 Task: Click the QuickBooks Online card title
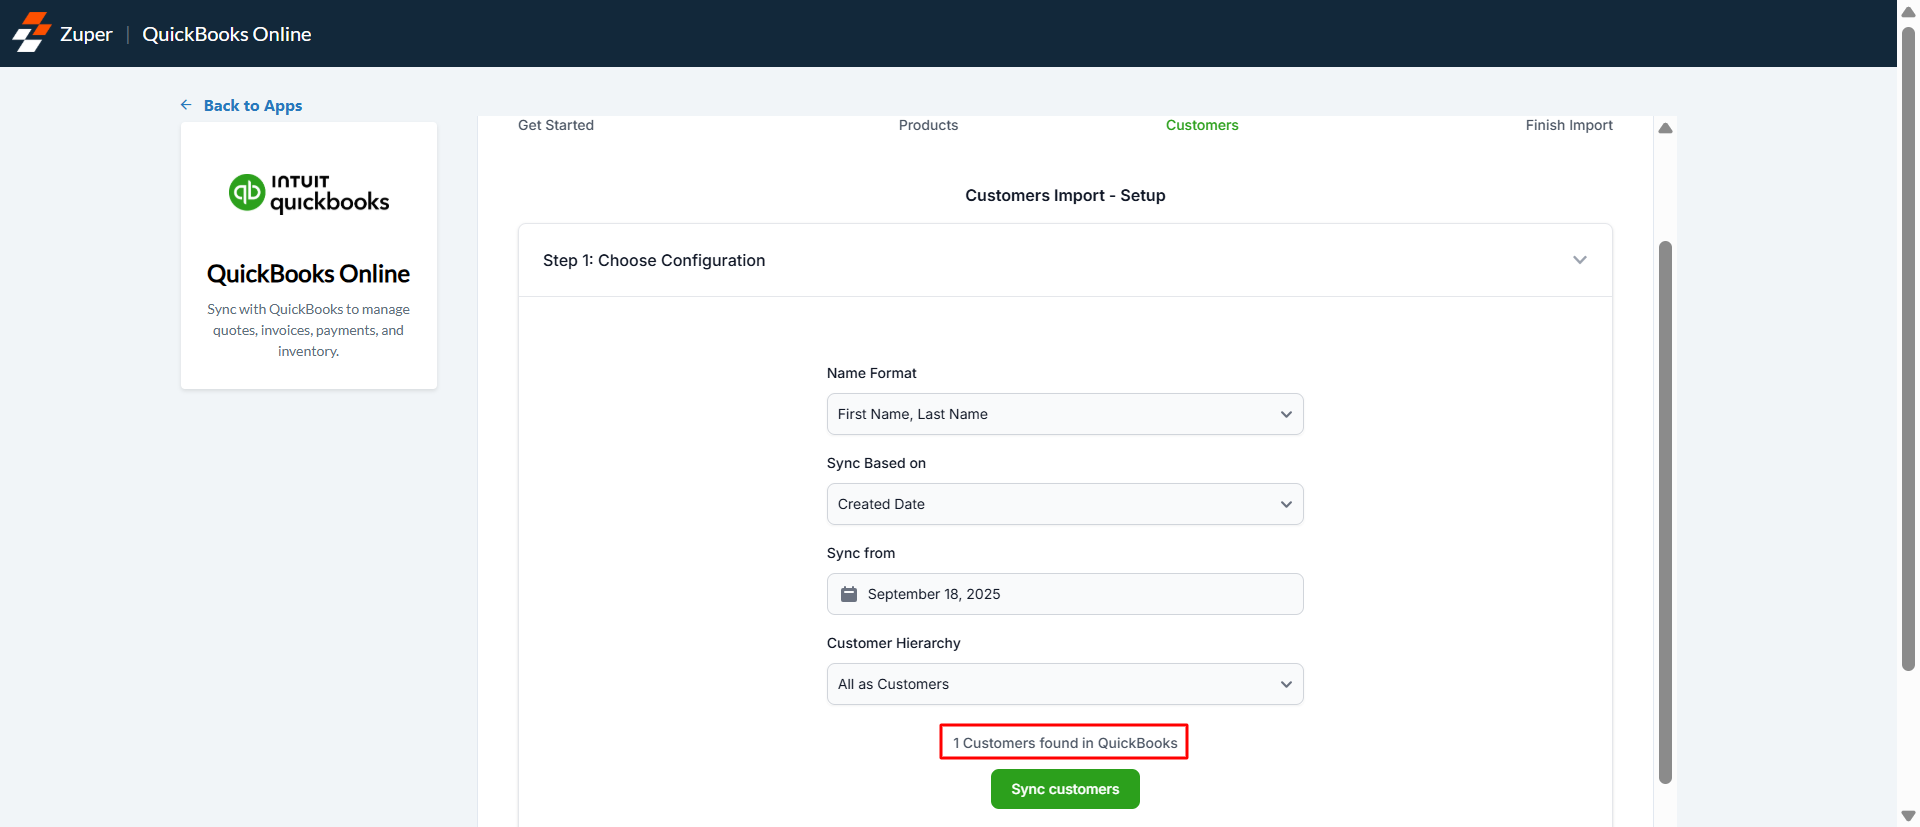pos(308,274)
